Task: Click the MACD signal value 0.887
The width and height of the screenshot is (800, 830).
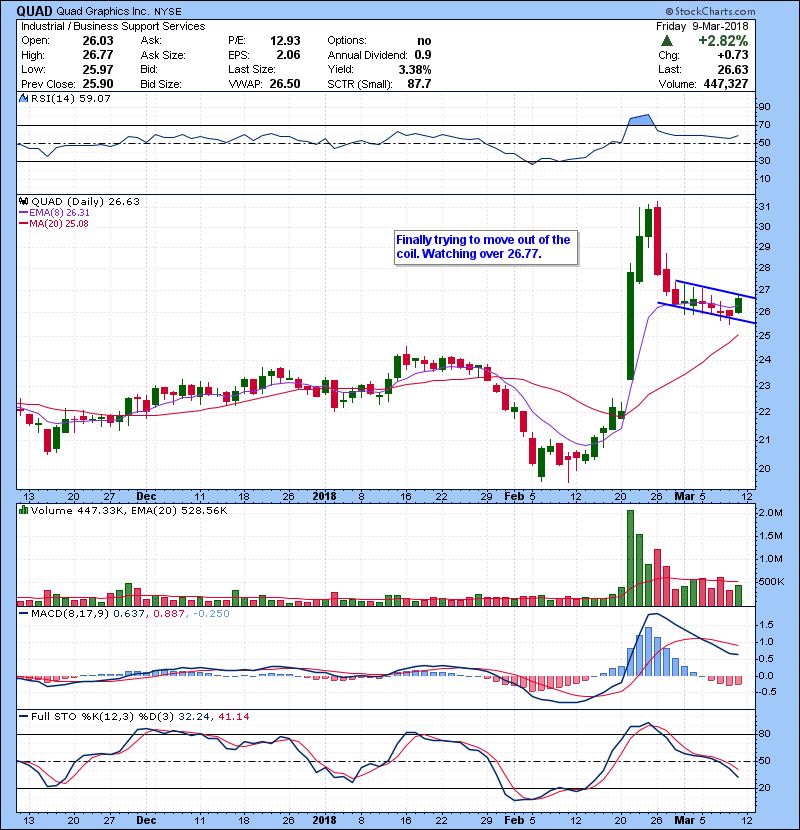Action: tap(169, 614)
